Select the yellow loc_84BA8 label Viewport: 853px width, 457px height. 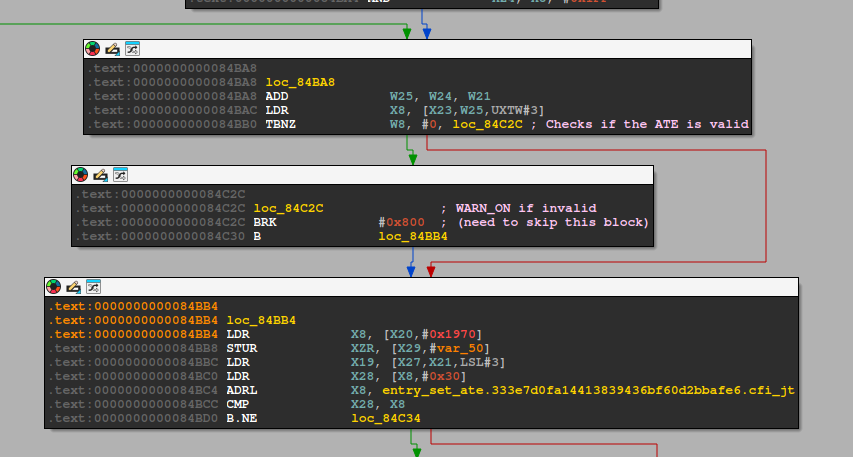(300, 82)
